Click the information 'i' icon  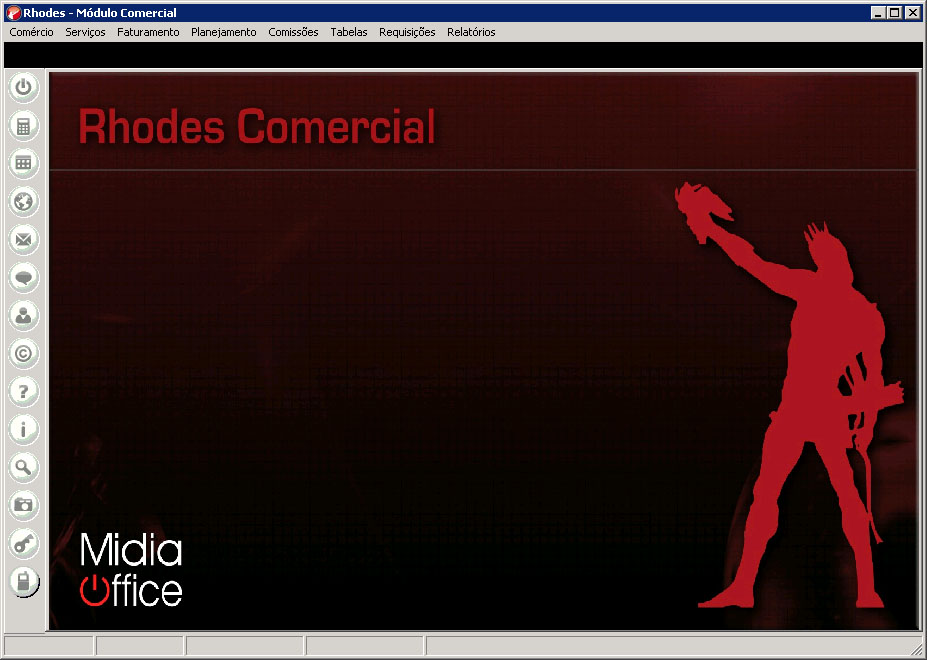pos(24,429)
